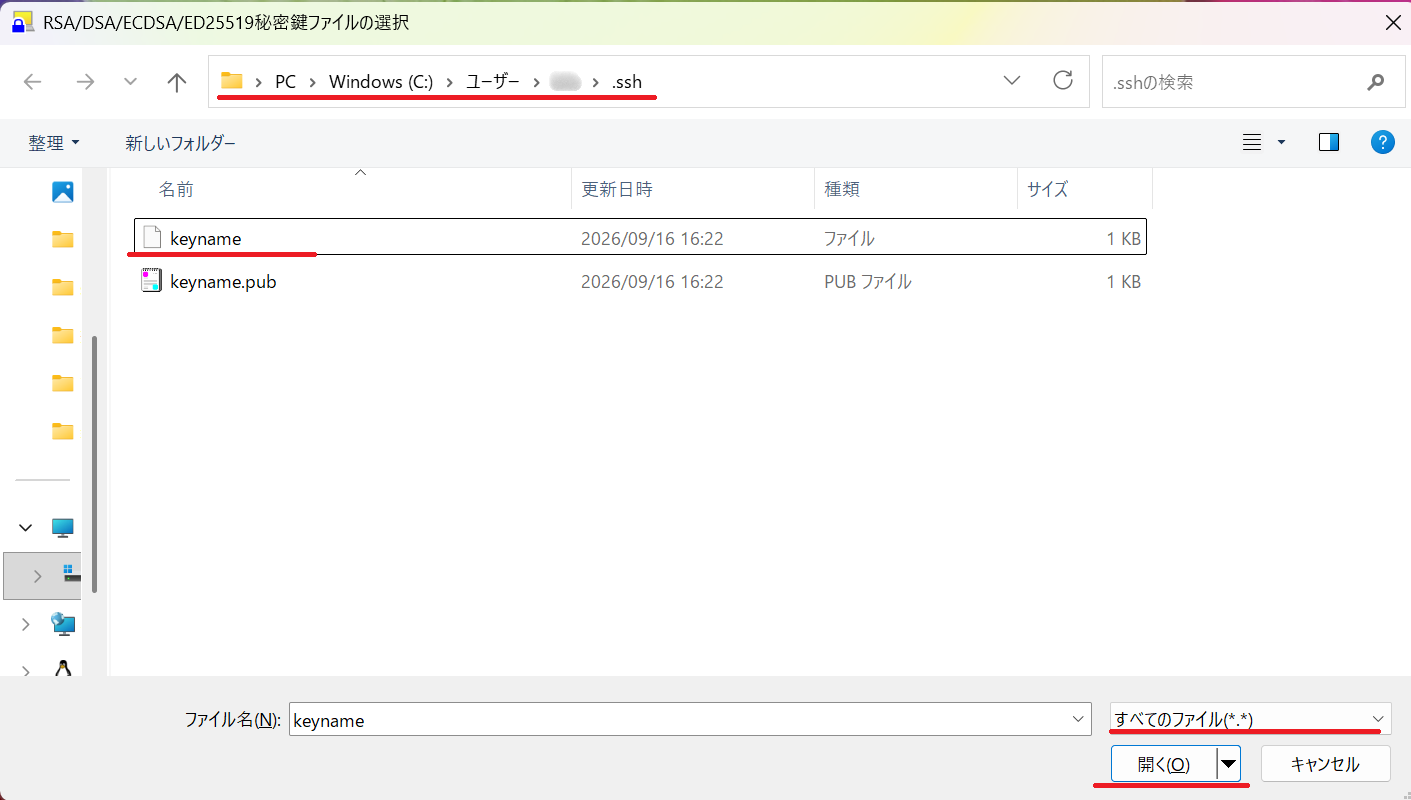The height and width of the screenshot is (800, 1411).
Task: Click ユーザー in the address breadcrumb
Action: click(493, 82)
